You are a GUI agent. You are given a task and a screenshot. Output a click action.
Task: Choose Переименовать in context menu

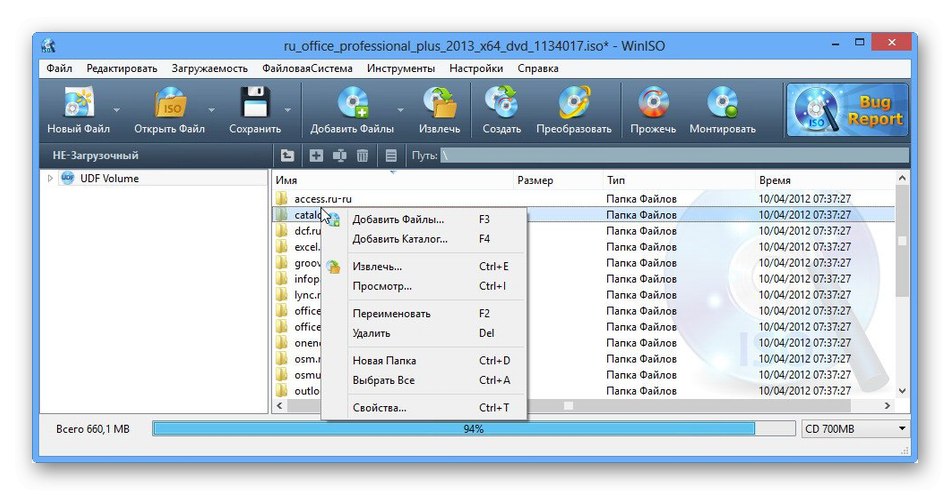click(x=424, y=314)
